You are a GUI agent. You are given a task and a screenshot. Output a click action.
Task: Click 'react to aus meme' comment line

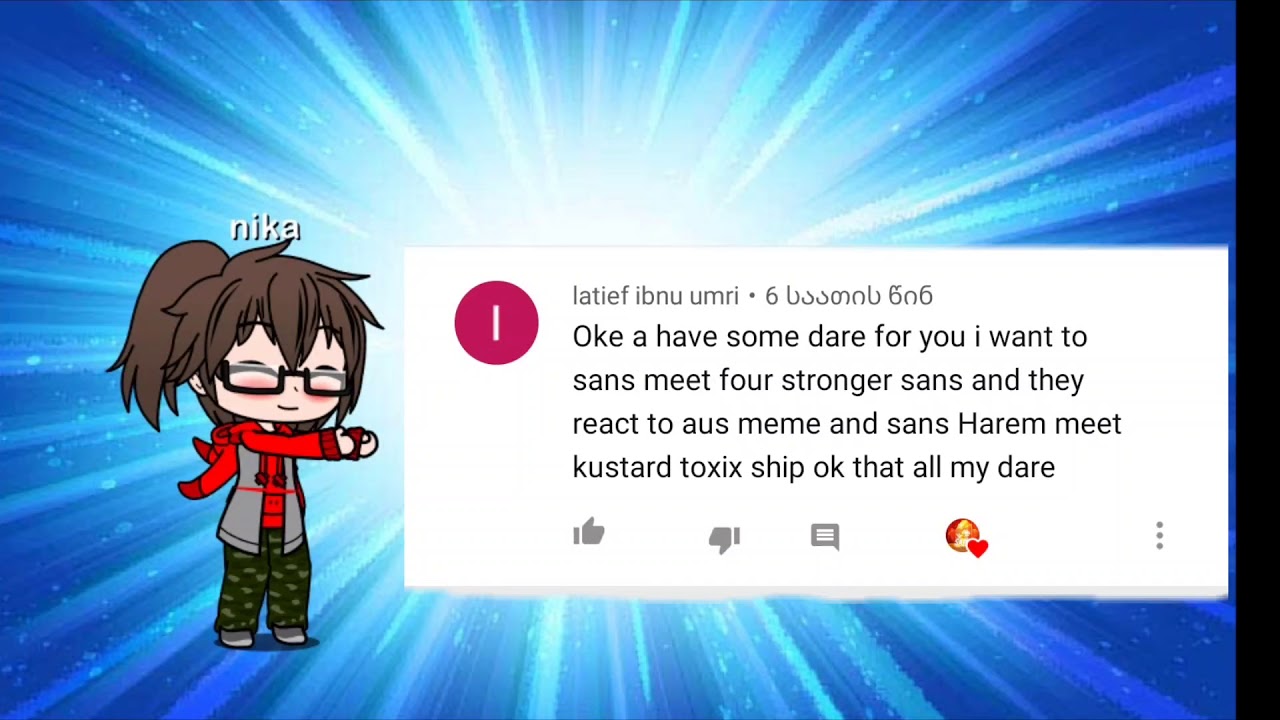pyautogui.click(x=846, y=424)
